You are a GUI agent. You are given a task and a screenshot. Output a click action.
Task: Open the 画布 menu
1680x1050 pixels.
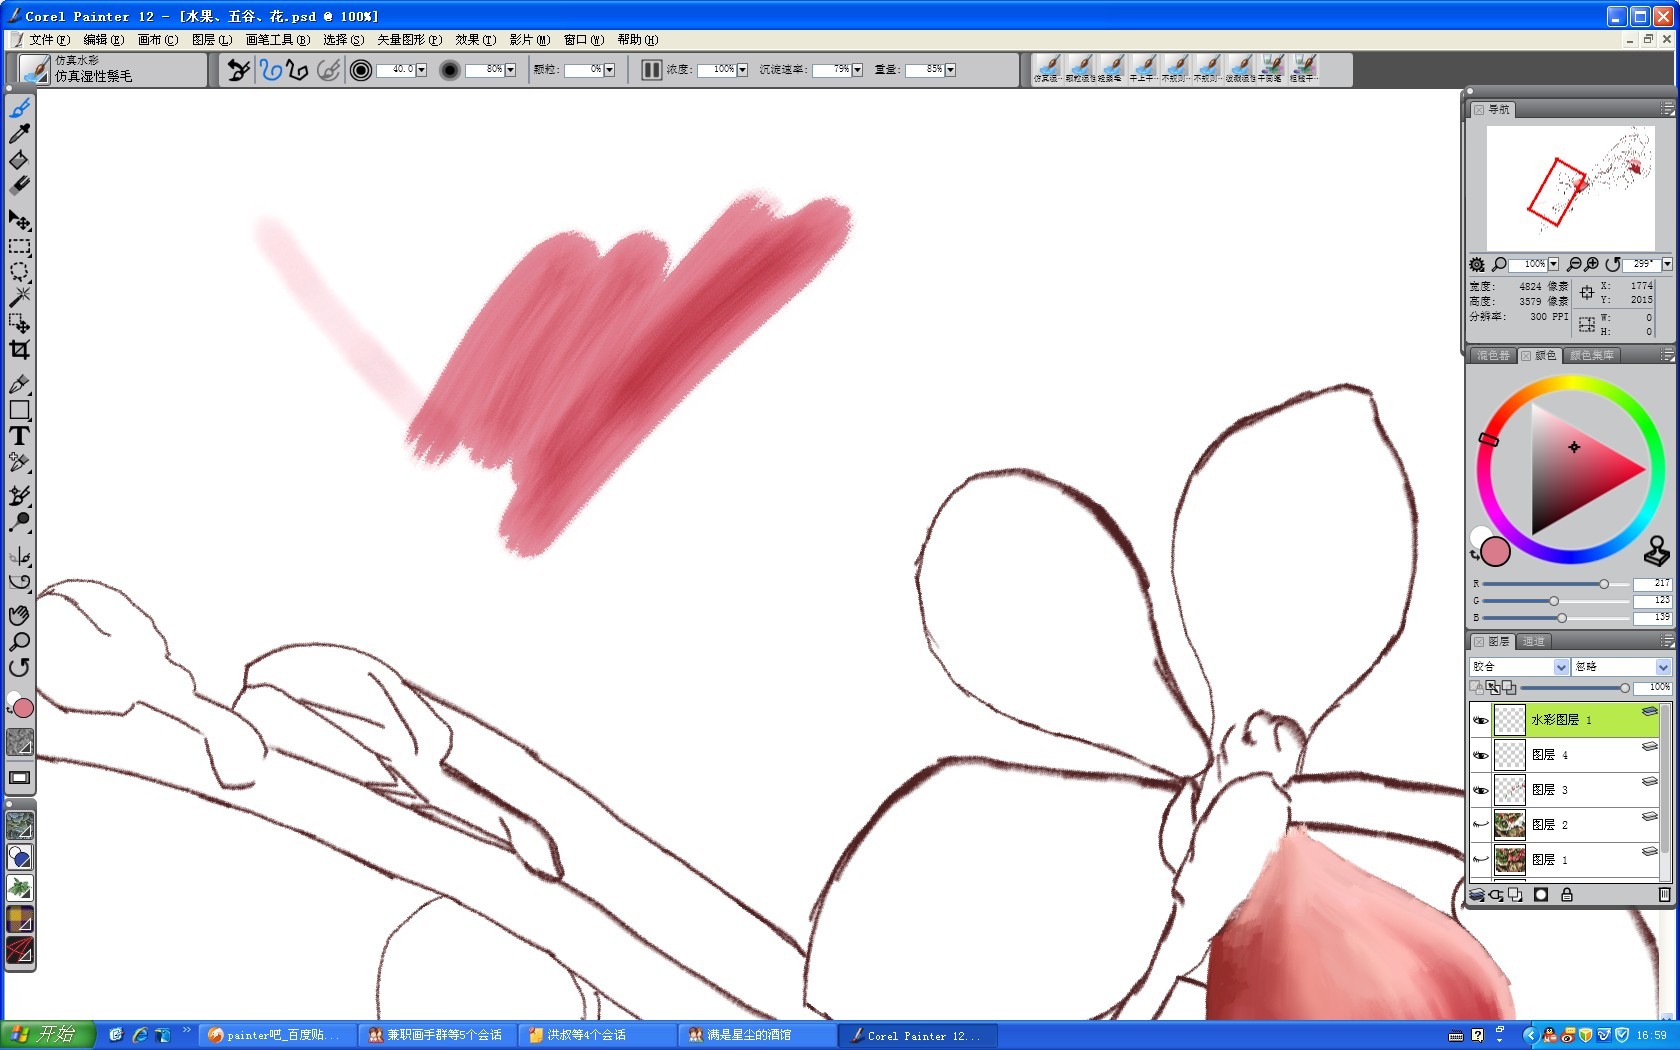tap(158, 40)
